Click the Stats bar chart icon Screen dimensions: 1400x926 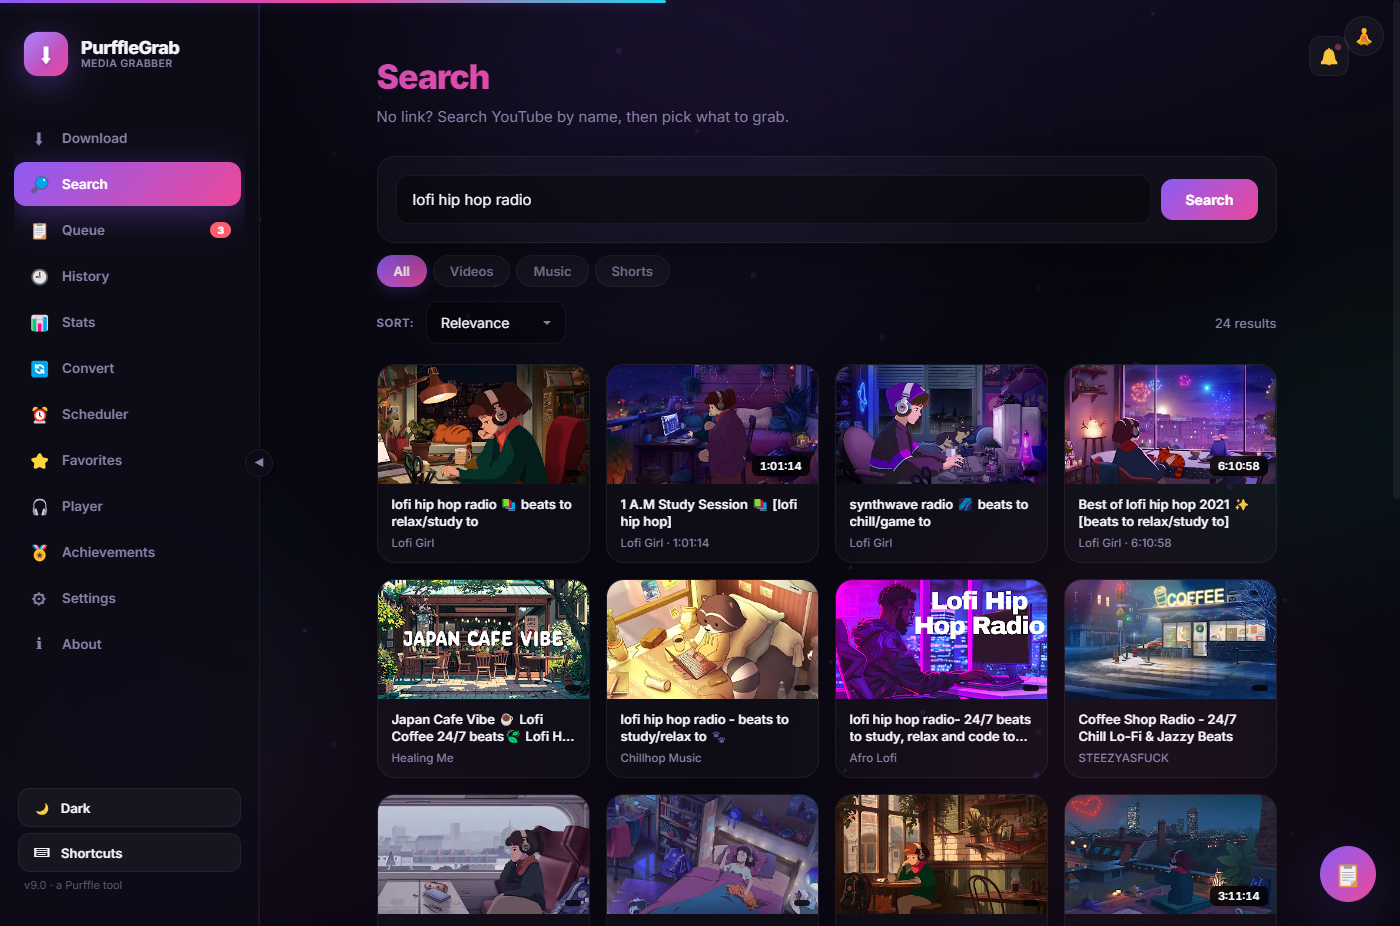click(x=39, y=323)
